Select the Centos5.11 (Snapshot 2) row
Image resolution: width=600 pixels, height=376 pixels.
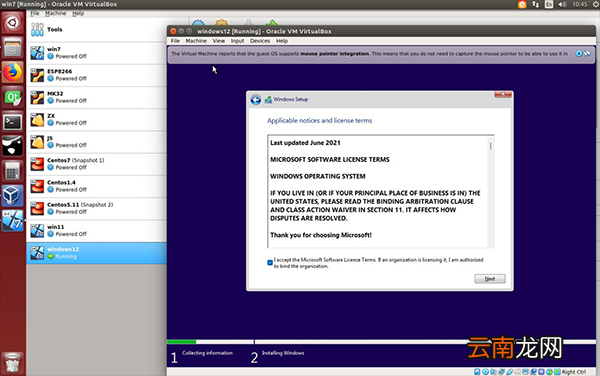tap(97, 208)
